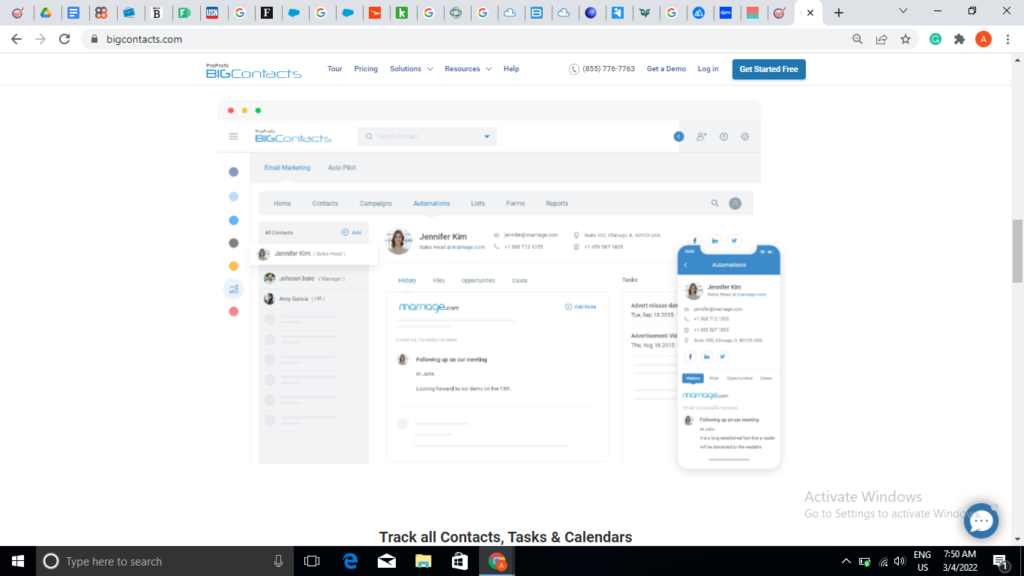1024x576 pixels.
Task: Click the ENG US language indicator
Action: coord(922,561)
